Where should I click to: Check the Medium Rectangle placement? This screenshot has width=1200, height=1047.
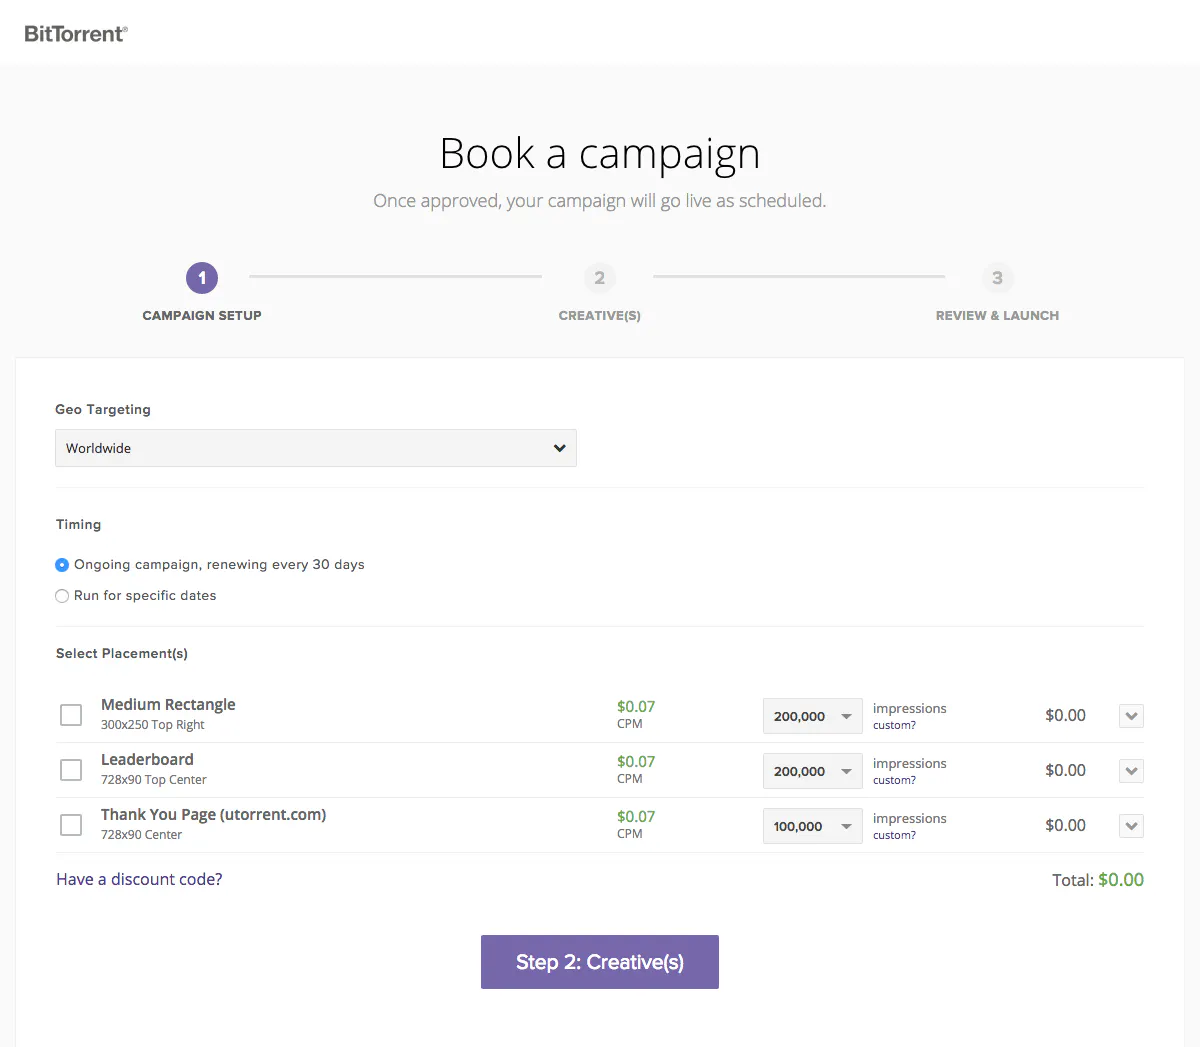click(x=71, y=715)
